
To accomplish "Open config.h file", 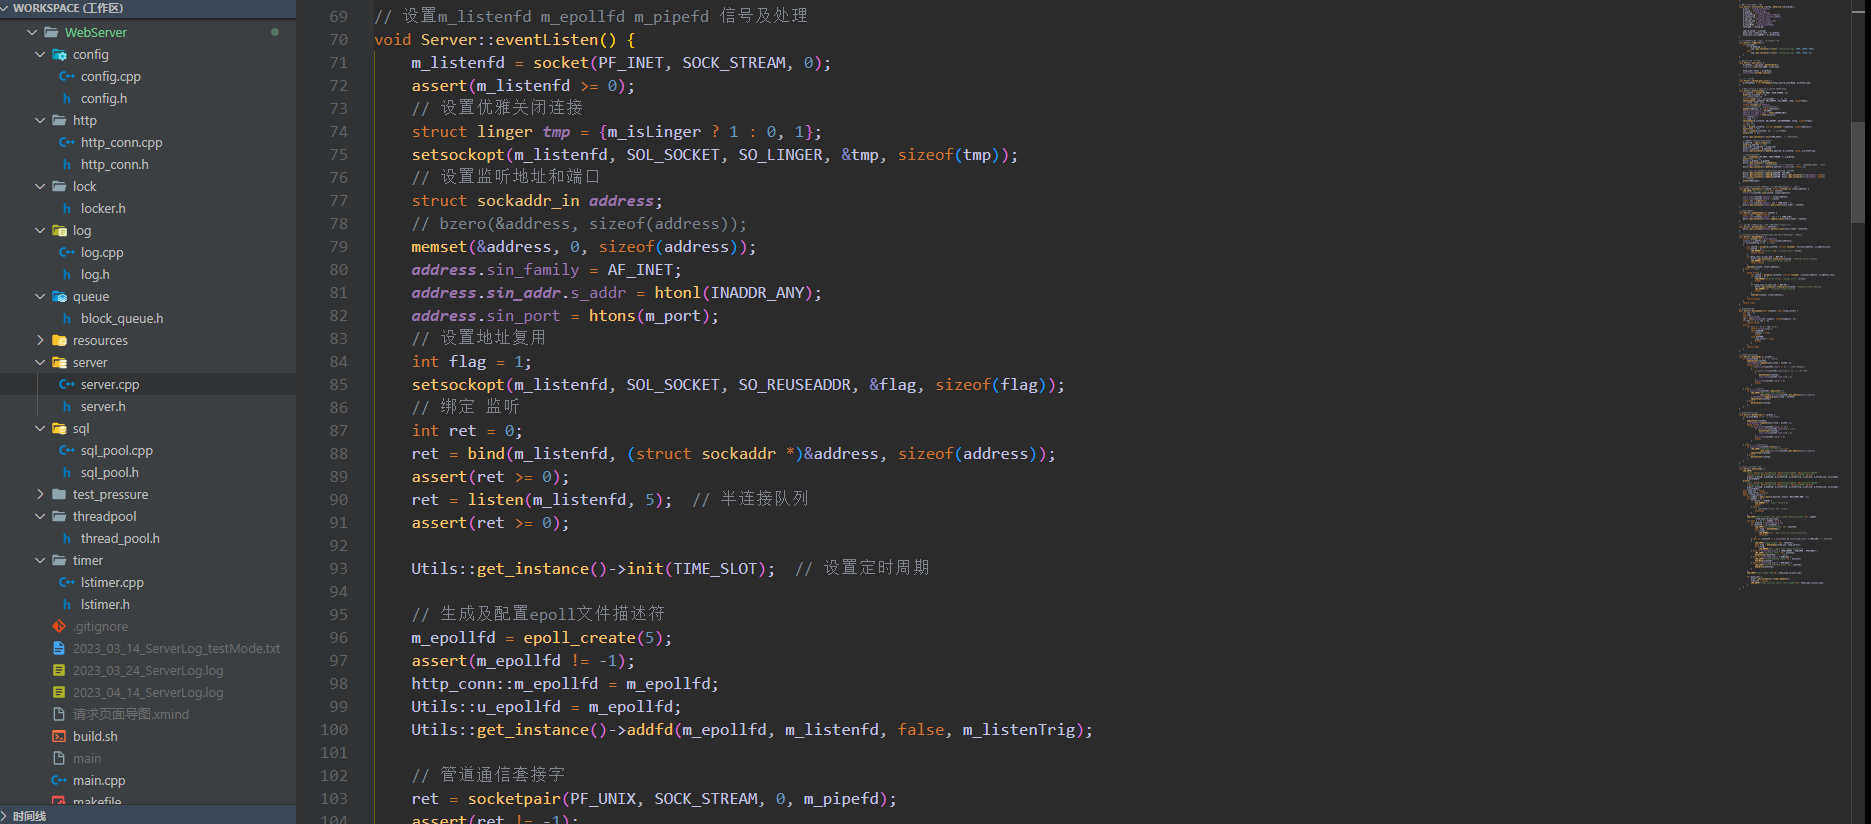I will [x=104, y=98].
